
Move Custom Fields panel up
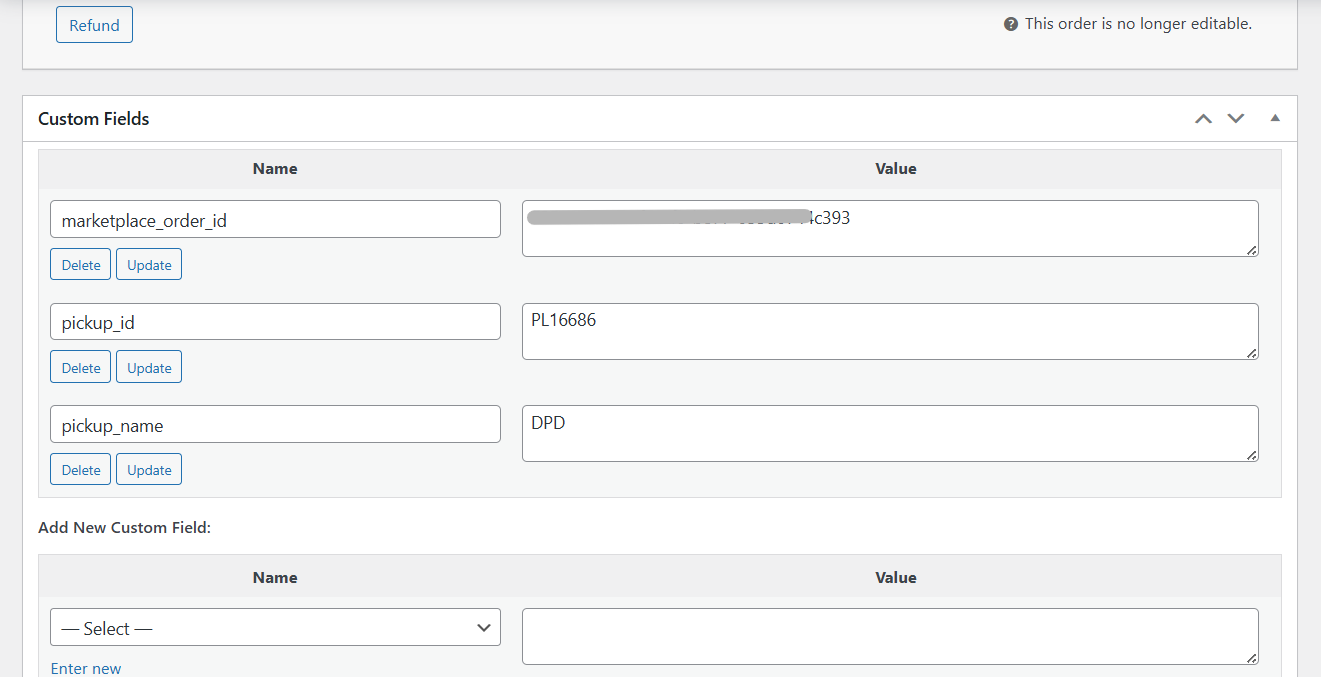tap(1203, 118)
